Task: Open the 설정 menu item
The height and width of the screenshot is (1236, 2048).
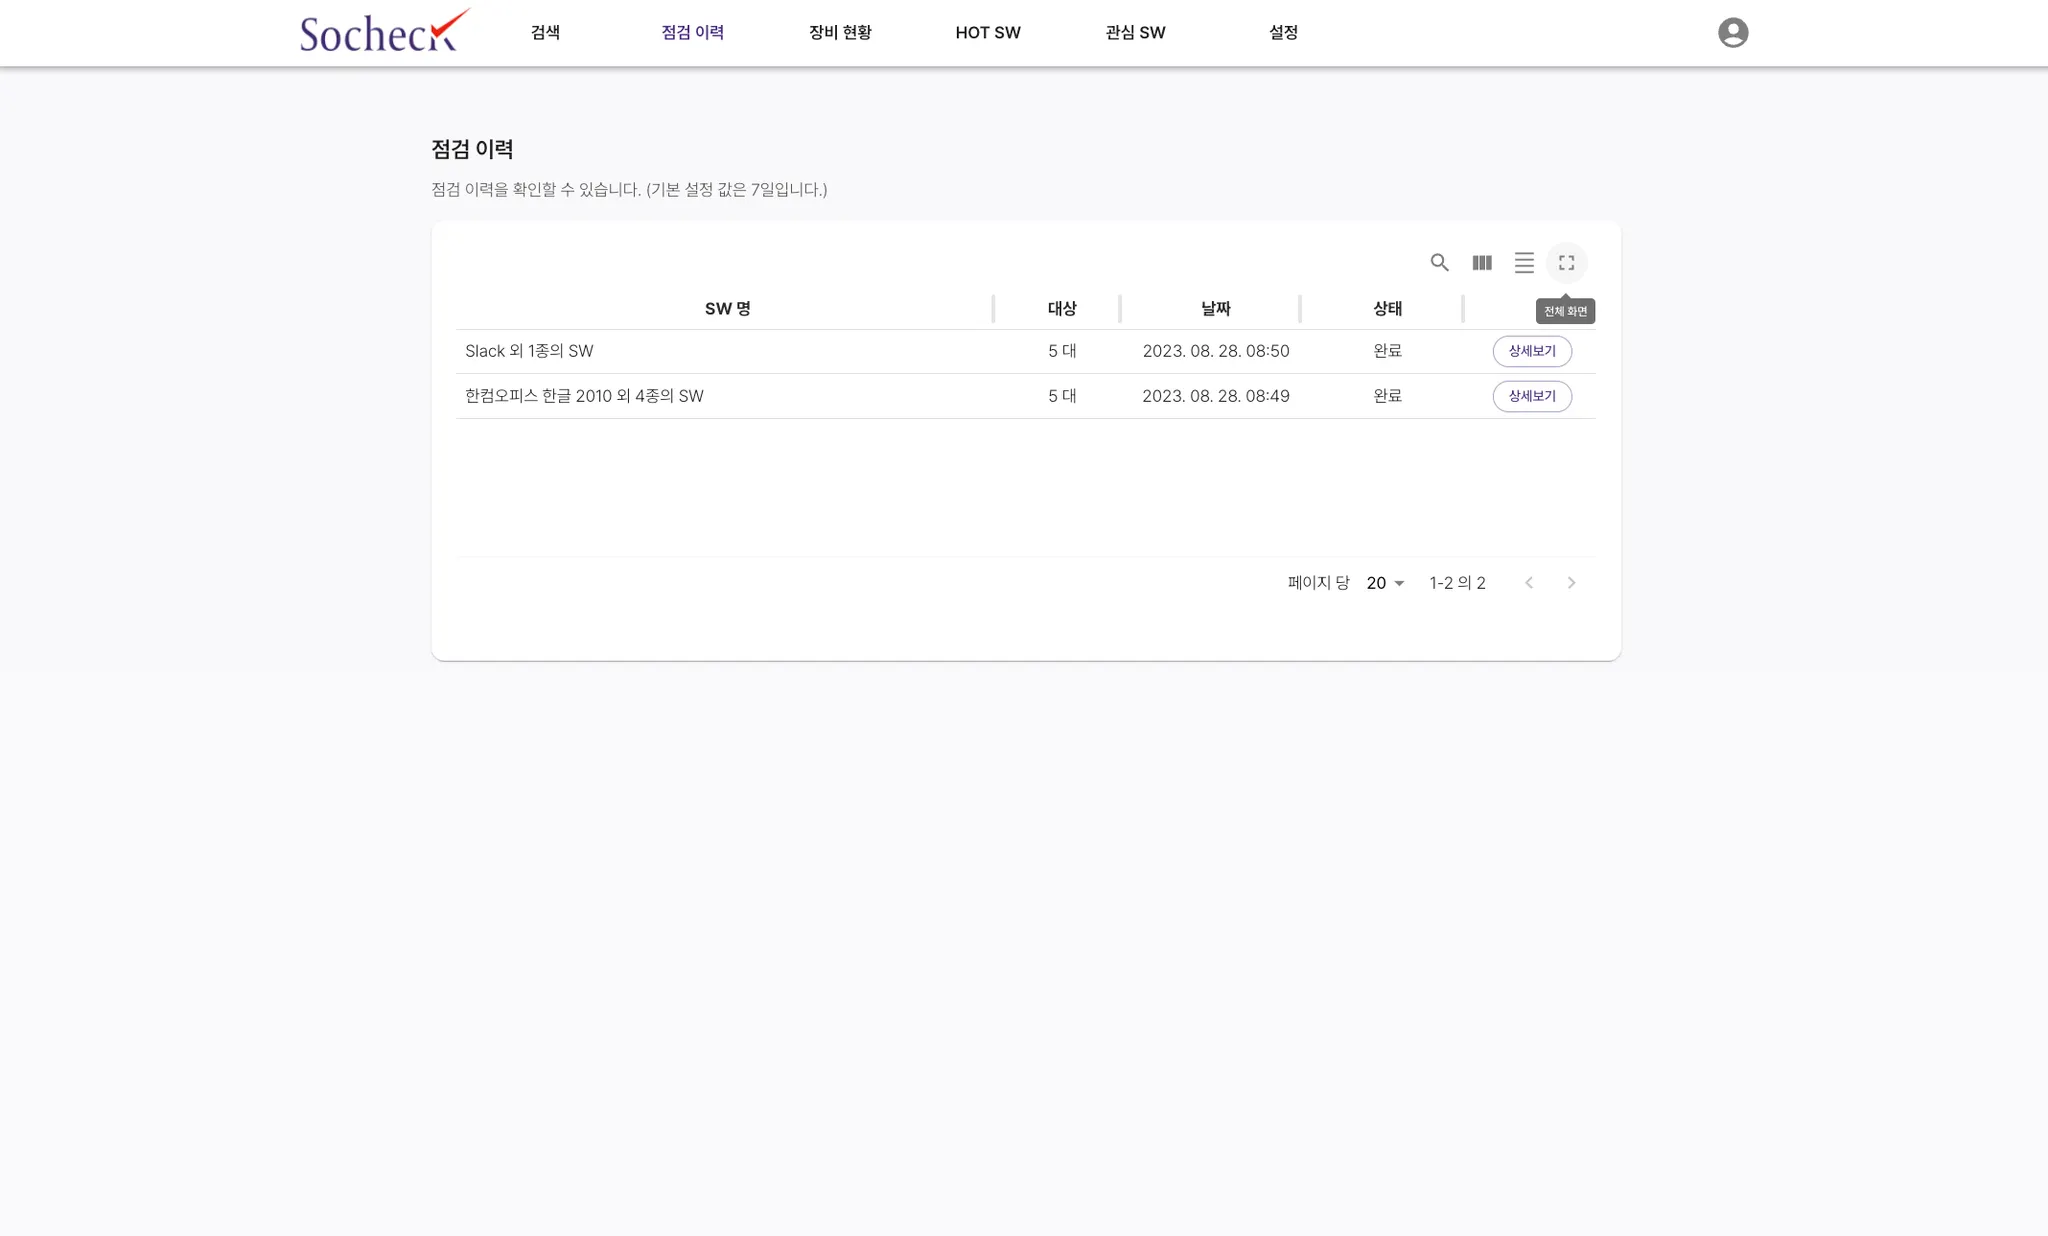Action: [1283, 33]
